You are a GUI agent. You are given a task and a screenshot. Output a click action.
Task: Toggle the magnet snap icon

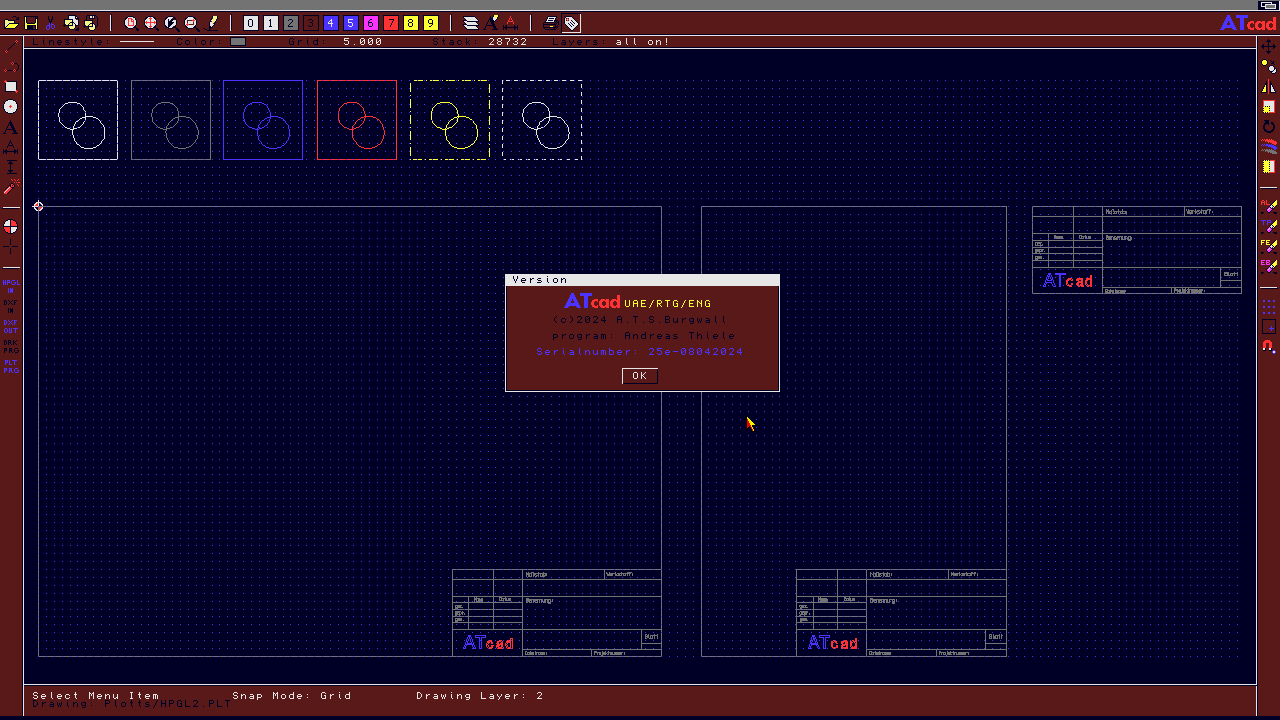[1269, 347]
